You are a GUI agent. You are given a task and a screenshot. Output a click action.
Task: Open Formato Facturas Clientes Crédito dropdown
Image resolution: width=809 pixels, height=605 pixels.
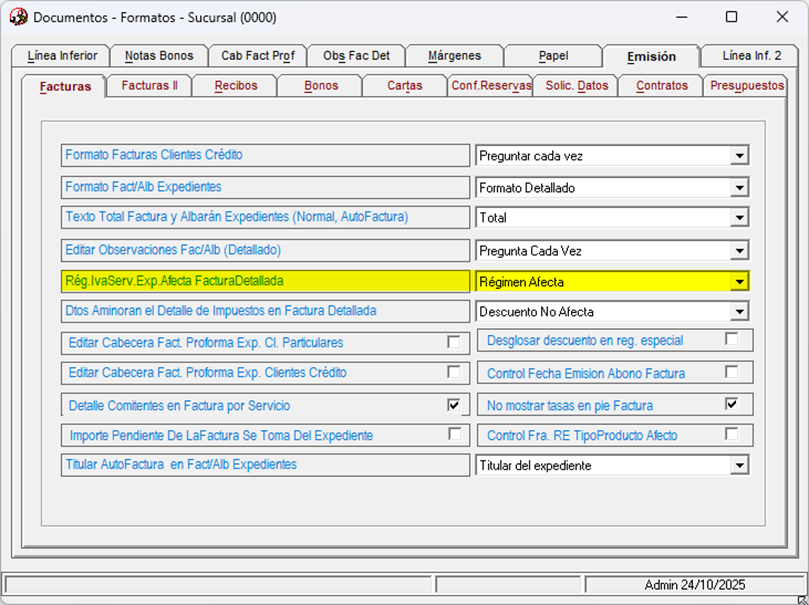739,156
